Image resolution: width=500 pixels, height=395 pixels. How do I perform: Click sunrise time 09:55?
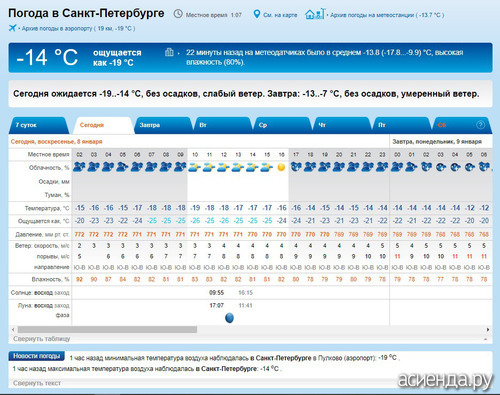(216, 293)
